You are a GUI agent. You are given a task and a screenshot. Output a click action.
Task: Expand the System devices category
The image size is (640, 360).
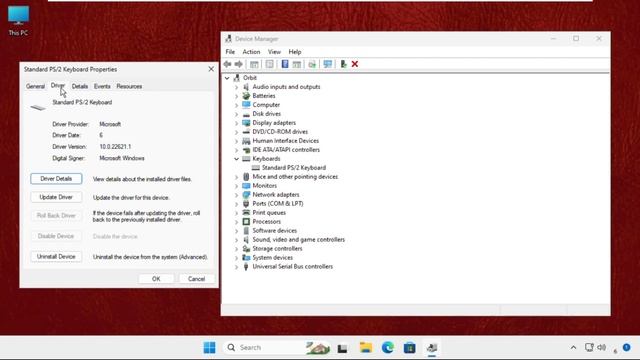pyautogui.click(x=236, y=258)
